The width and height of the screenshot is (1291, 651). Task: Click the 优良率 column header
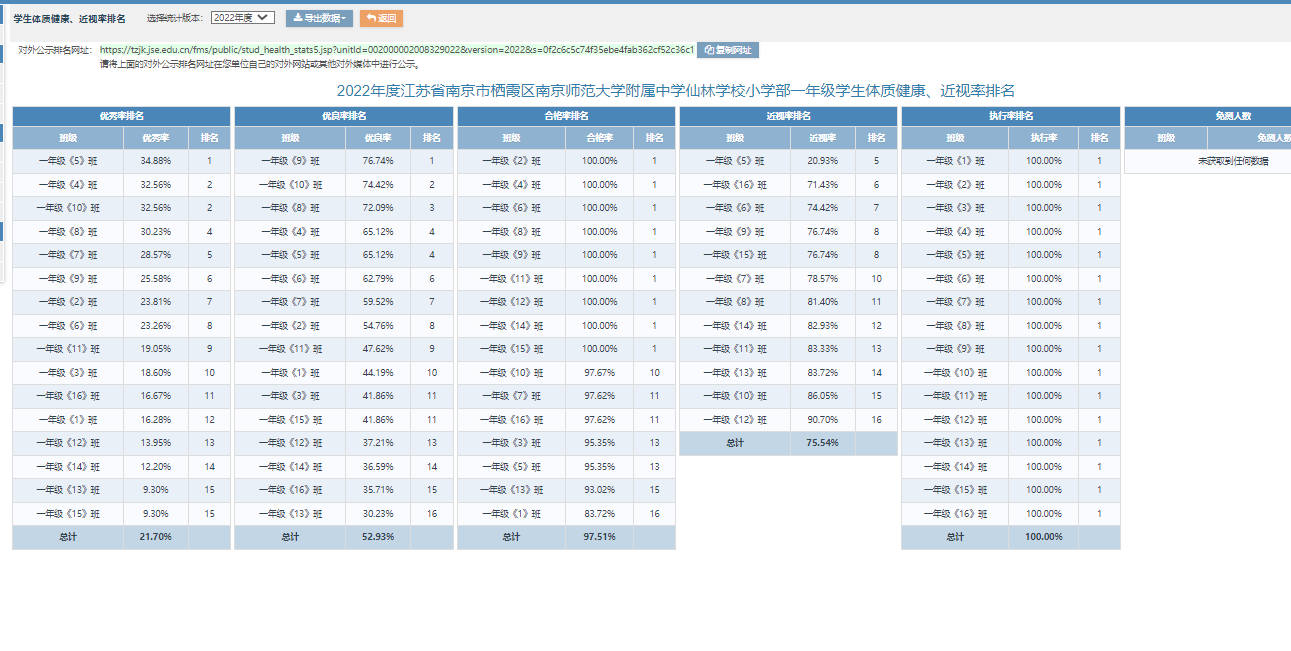(378, 138)
